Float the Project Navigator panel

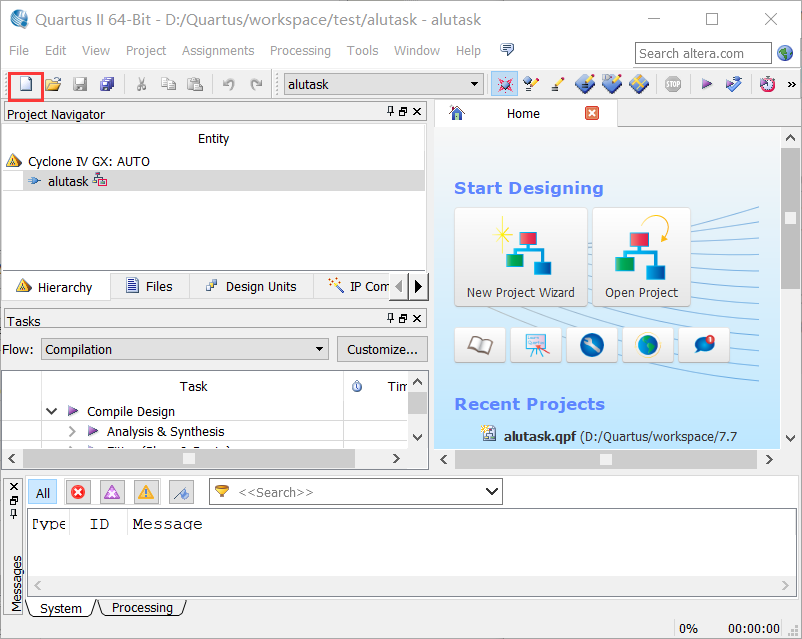click(403, 111)
